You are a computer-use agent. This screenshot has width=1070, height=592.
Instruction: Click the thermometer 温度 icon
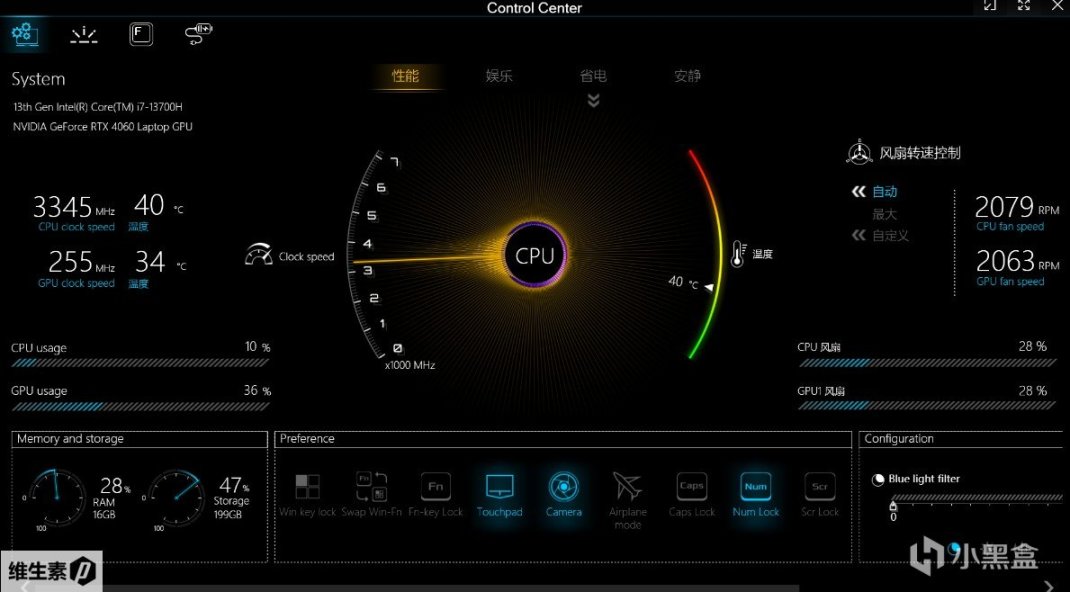738,254
